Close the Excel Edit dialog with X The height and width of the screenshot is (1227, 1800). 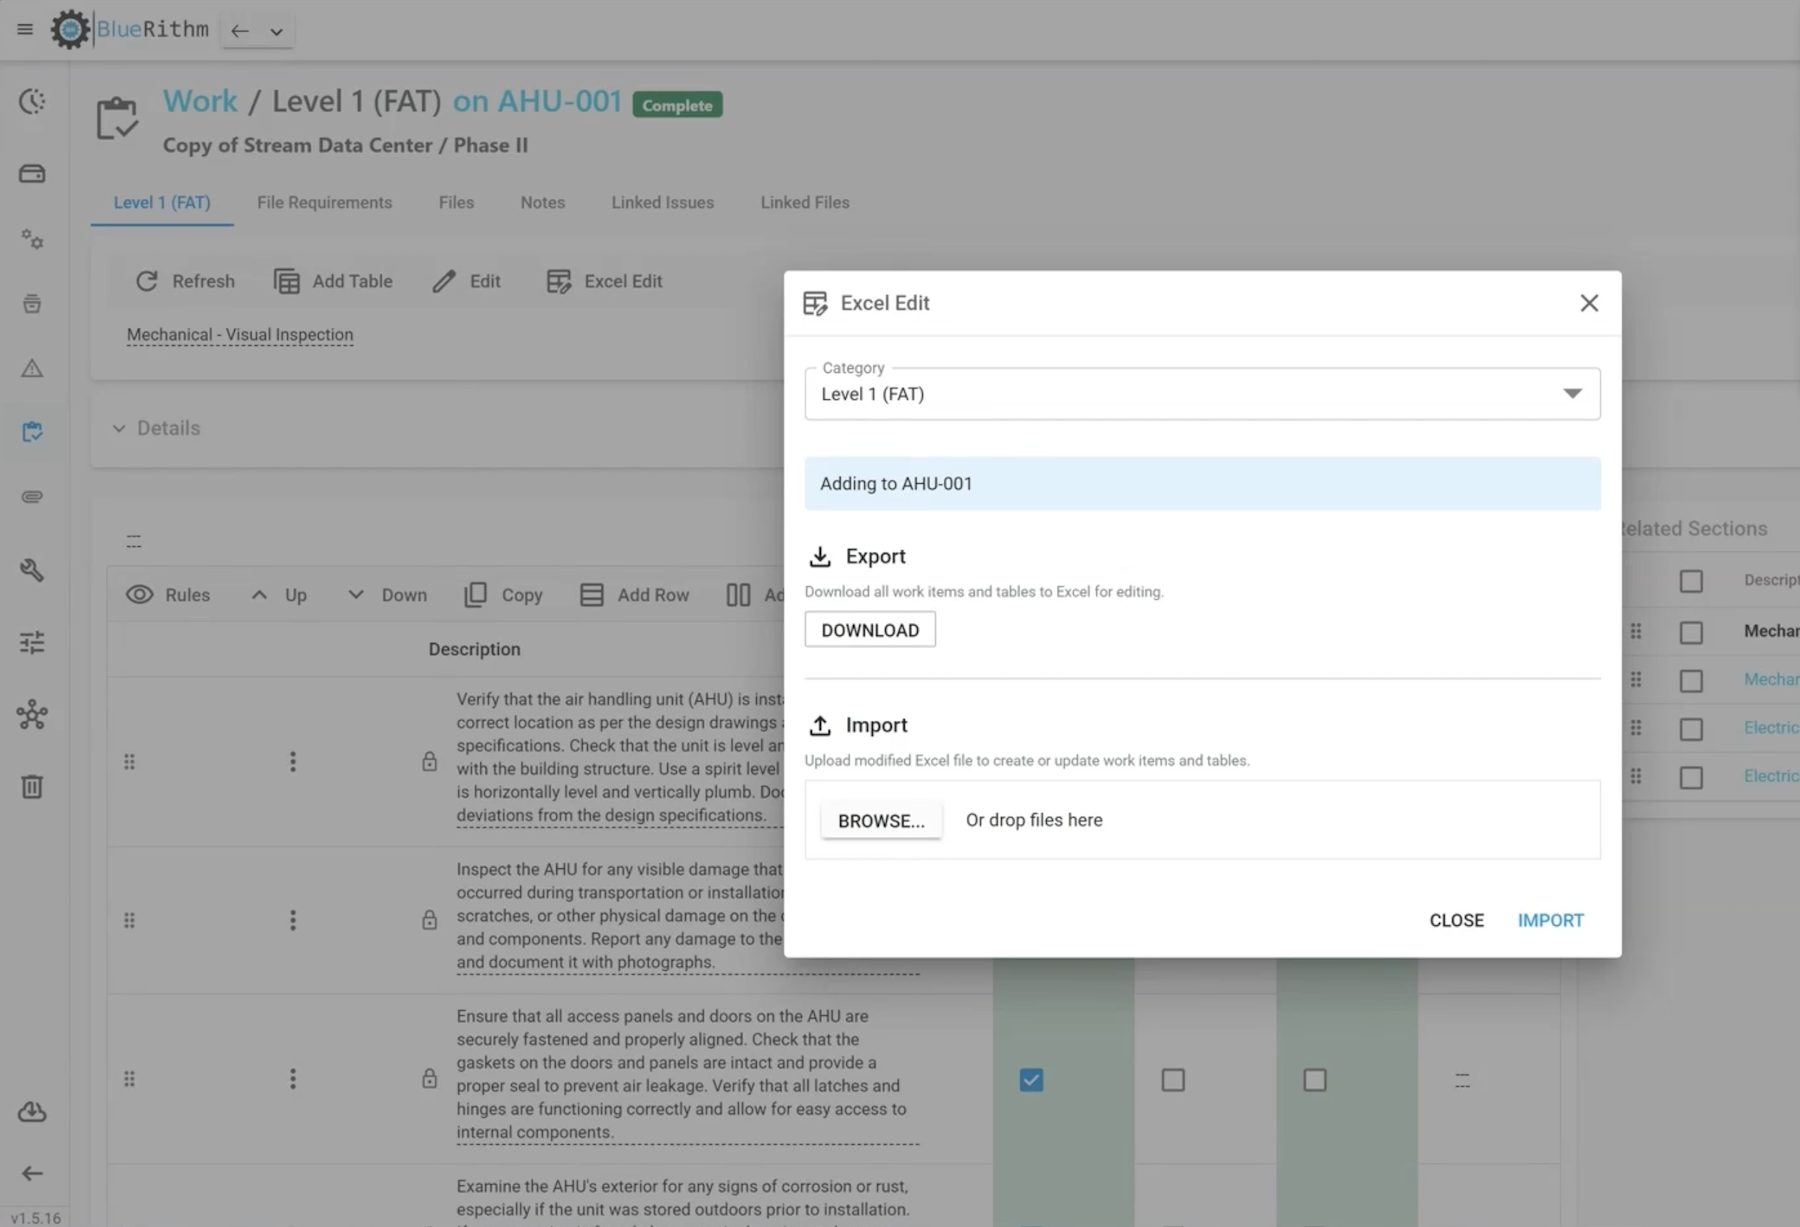click(1588, 303)
